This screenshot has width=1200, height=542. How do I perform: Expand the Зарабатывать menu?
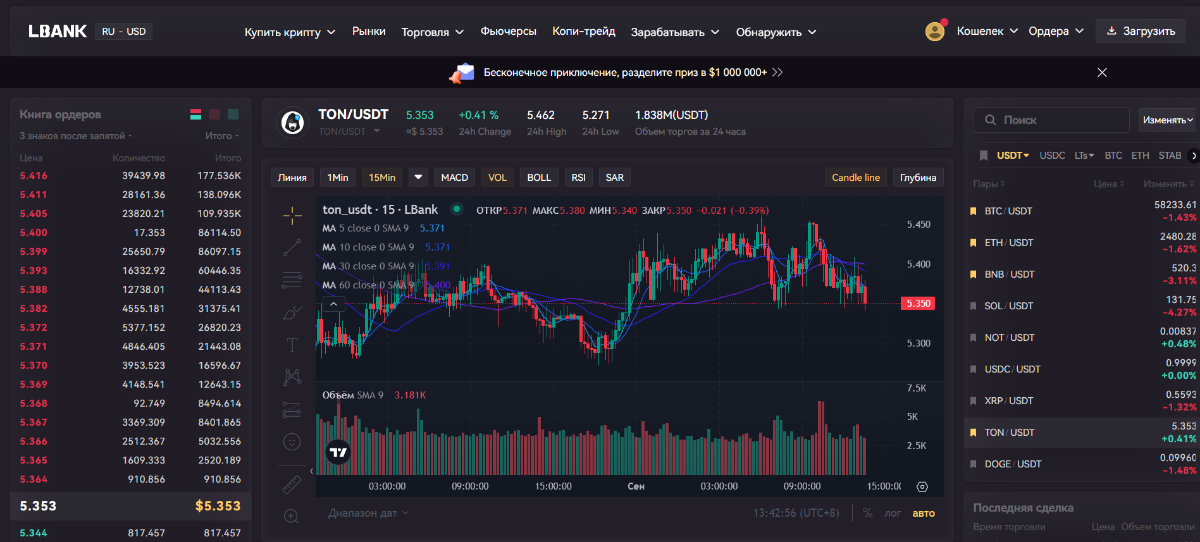[675, 32]
